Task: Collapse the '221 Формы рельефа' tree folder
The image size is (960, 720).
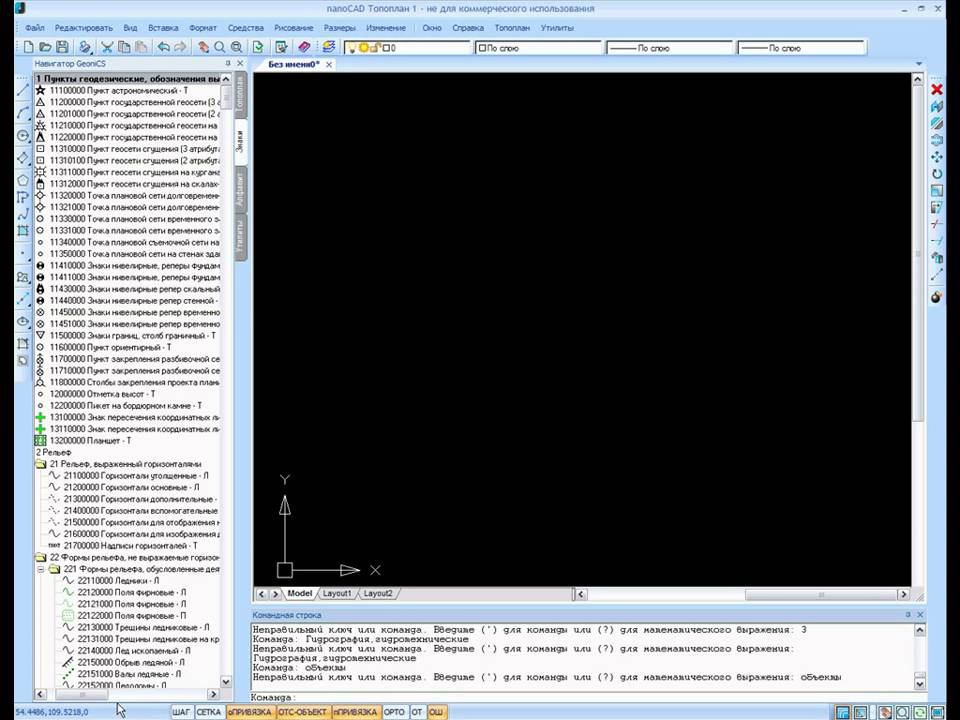Action: 40,569
